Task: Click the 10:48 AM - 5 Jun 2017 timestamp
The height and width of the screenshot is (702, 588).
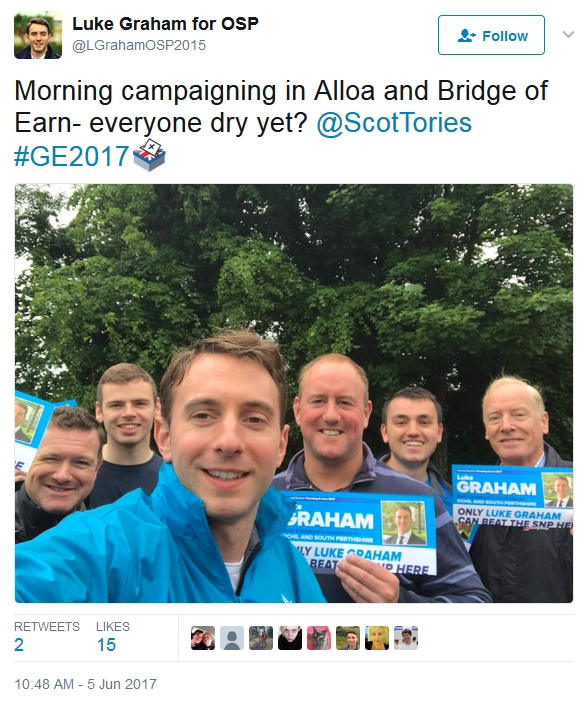Action: [x=86, y=684]
